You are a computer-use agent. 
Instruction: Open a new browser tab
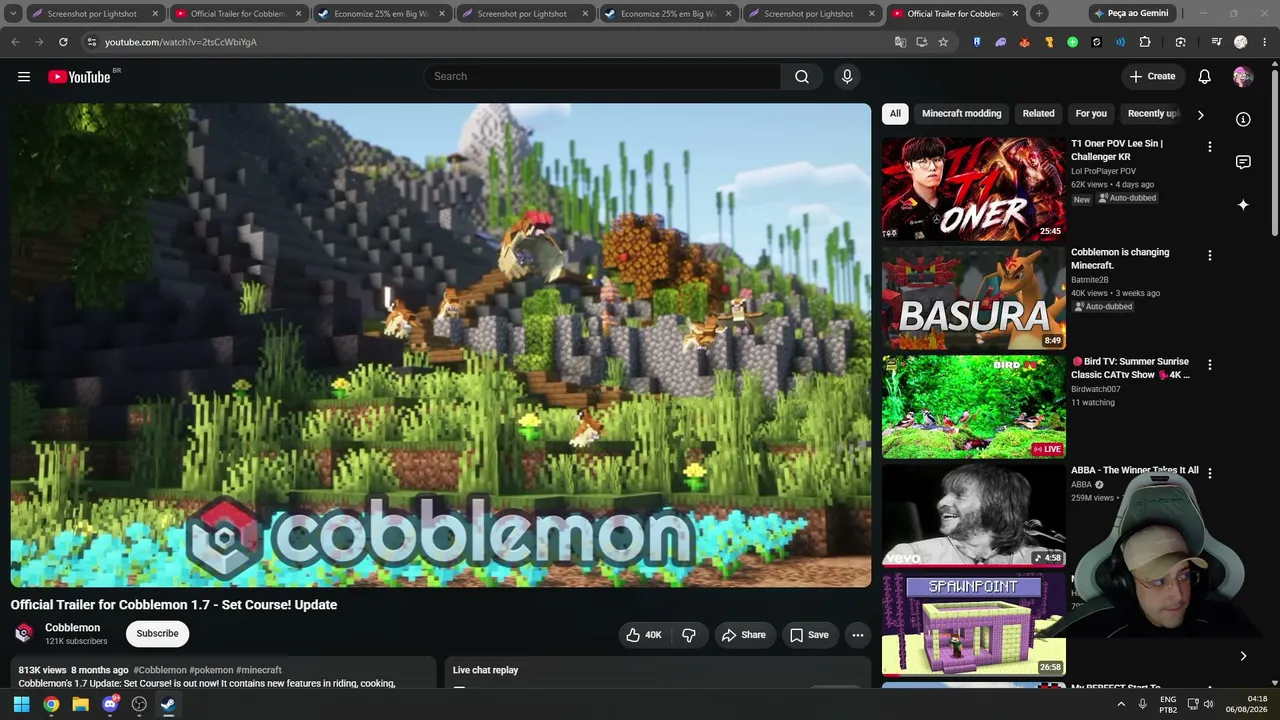pyautogui.click(x=1039, y=14)
